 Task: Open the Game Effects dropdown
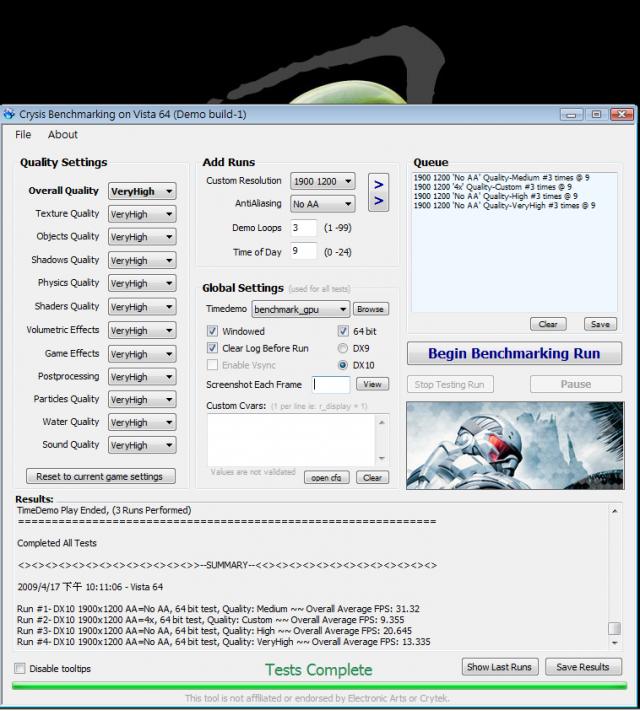click(142, 354)
